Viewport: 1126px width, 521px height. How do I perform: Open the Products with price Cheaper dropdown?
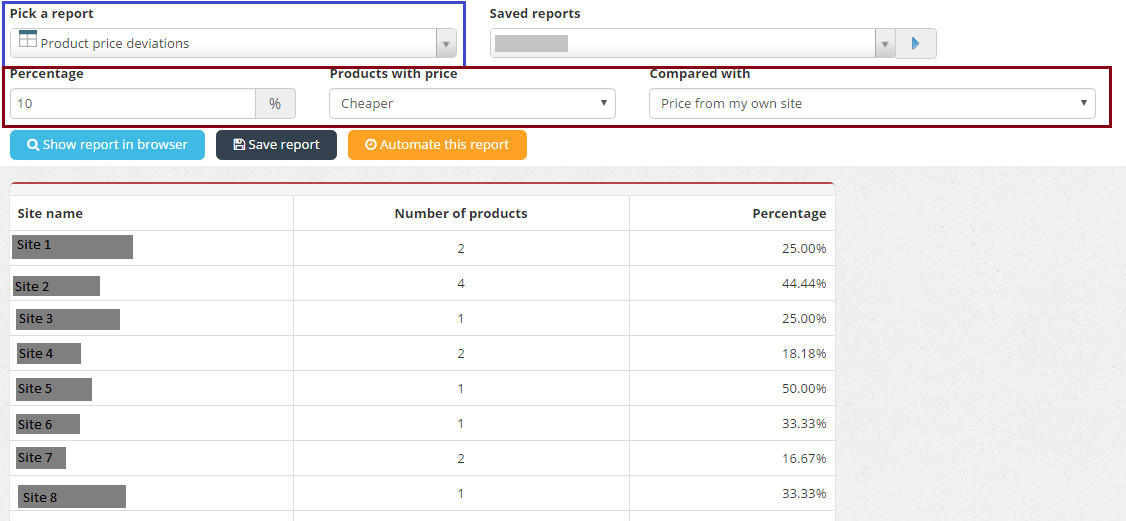click(473, 103)
